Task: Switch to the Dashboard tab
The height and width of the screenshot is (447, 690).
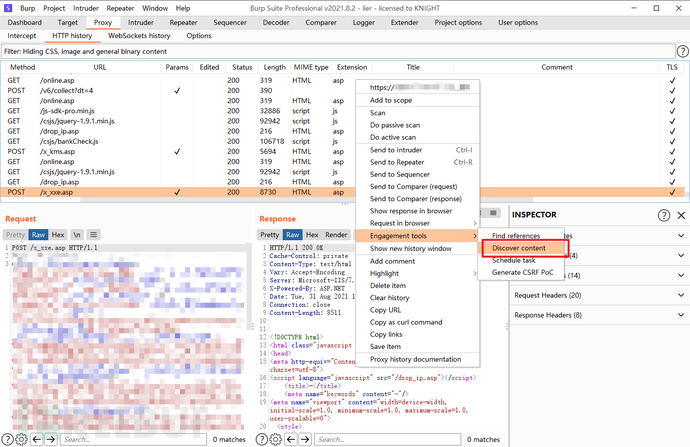Action: click(x=25, y=22)
